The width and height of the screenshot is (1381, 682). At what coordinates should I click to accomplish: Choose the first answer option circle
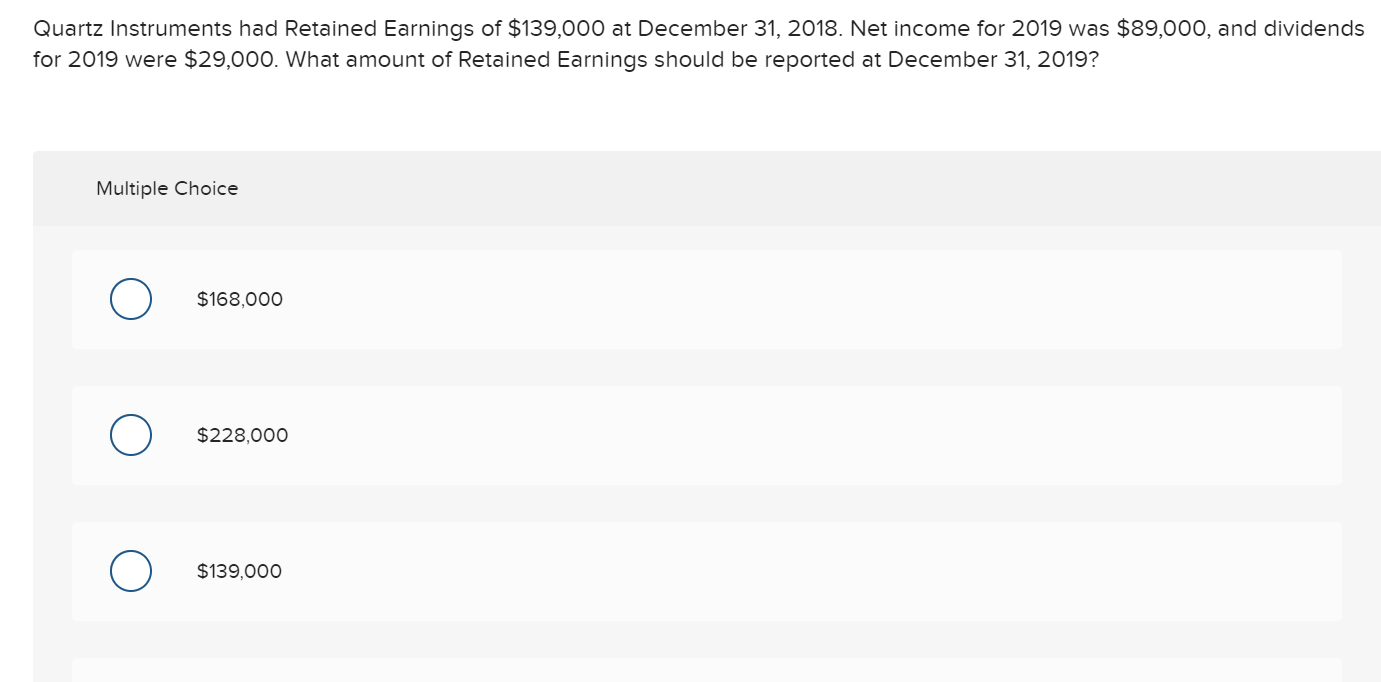coord(130,298)
